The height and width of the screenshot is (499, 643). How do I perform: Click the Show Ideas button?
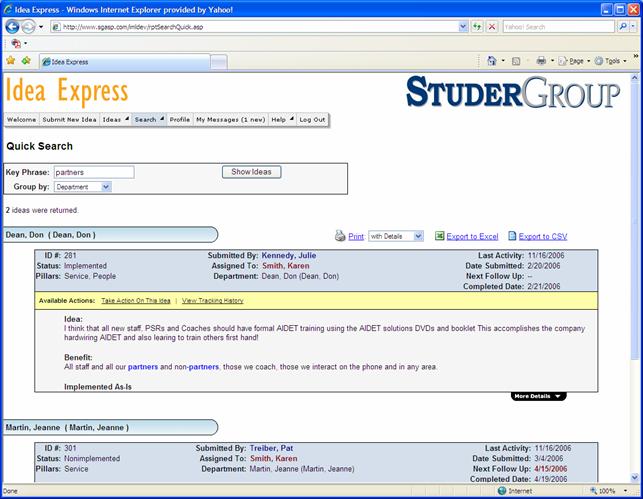tap(251, 172)
